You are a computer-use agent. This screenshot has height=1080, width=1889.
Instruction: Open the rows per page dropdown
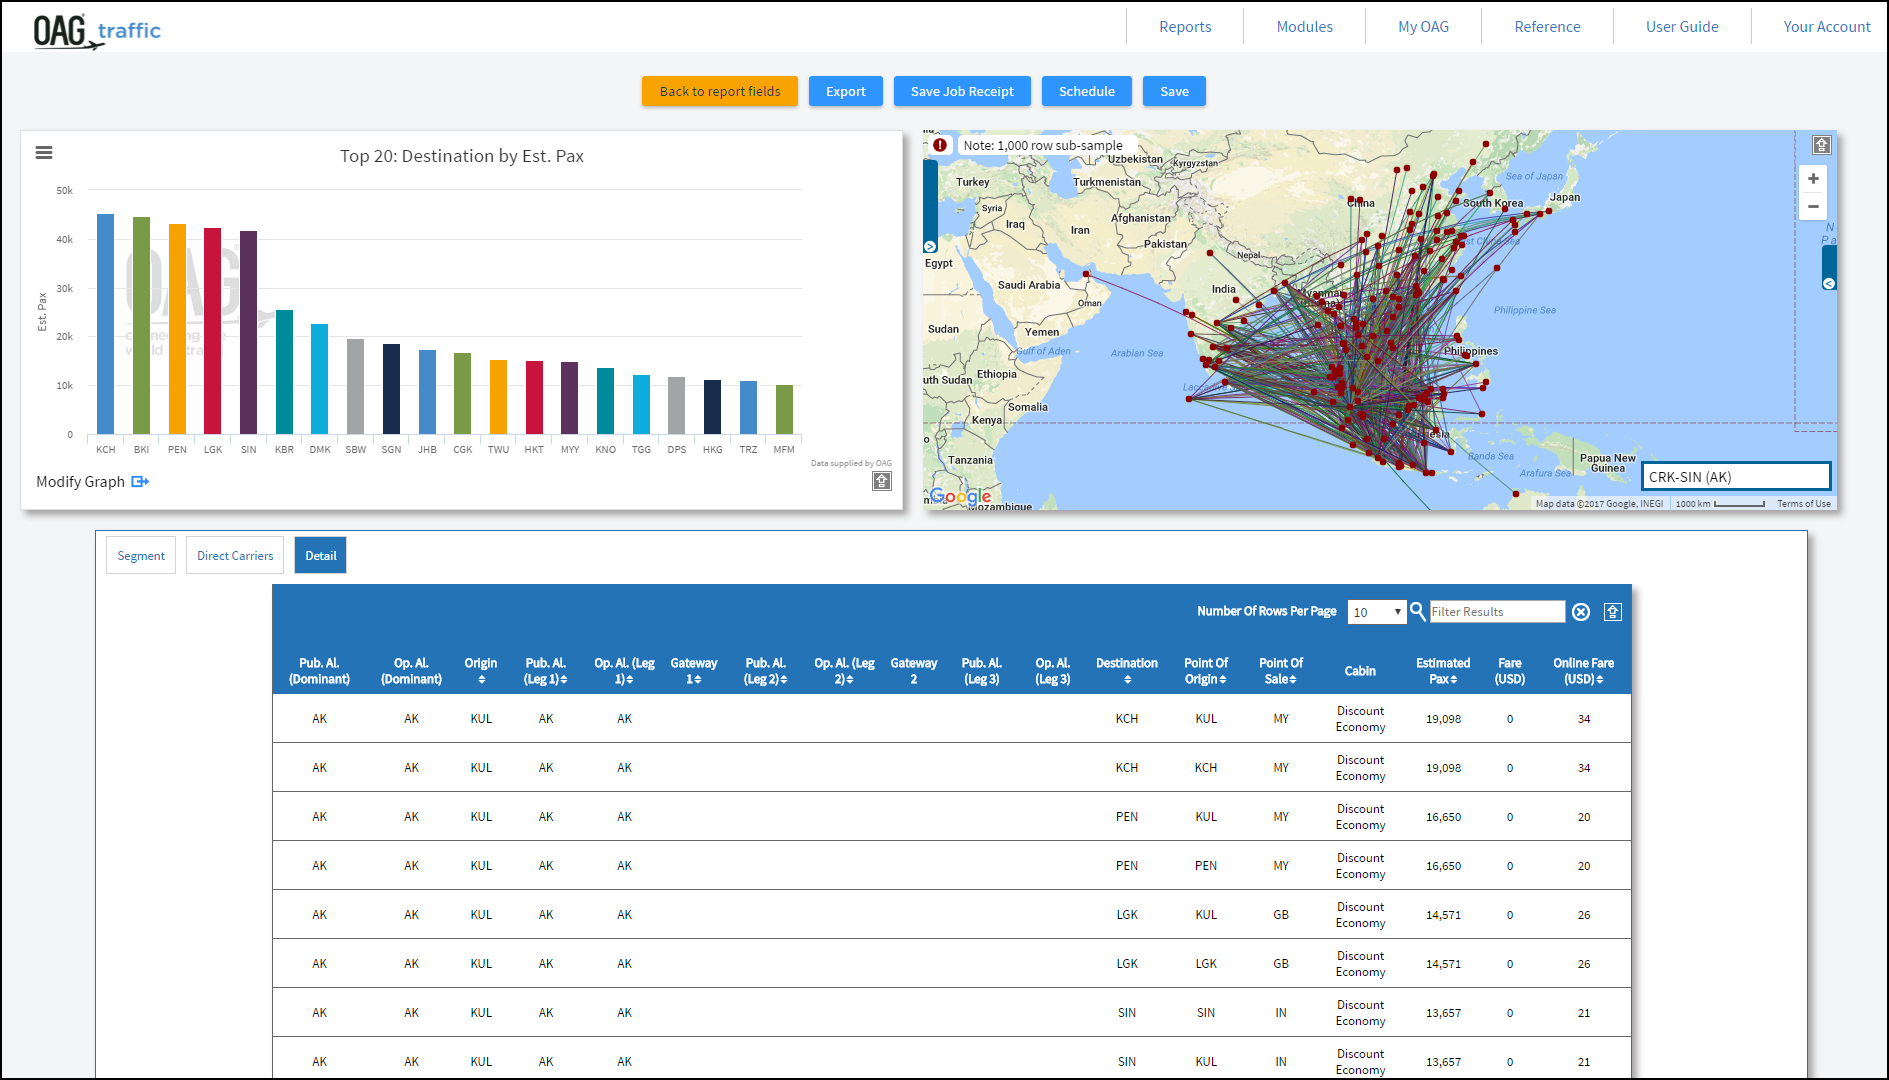[1376, 612]
